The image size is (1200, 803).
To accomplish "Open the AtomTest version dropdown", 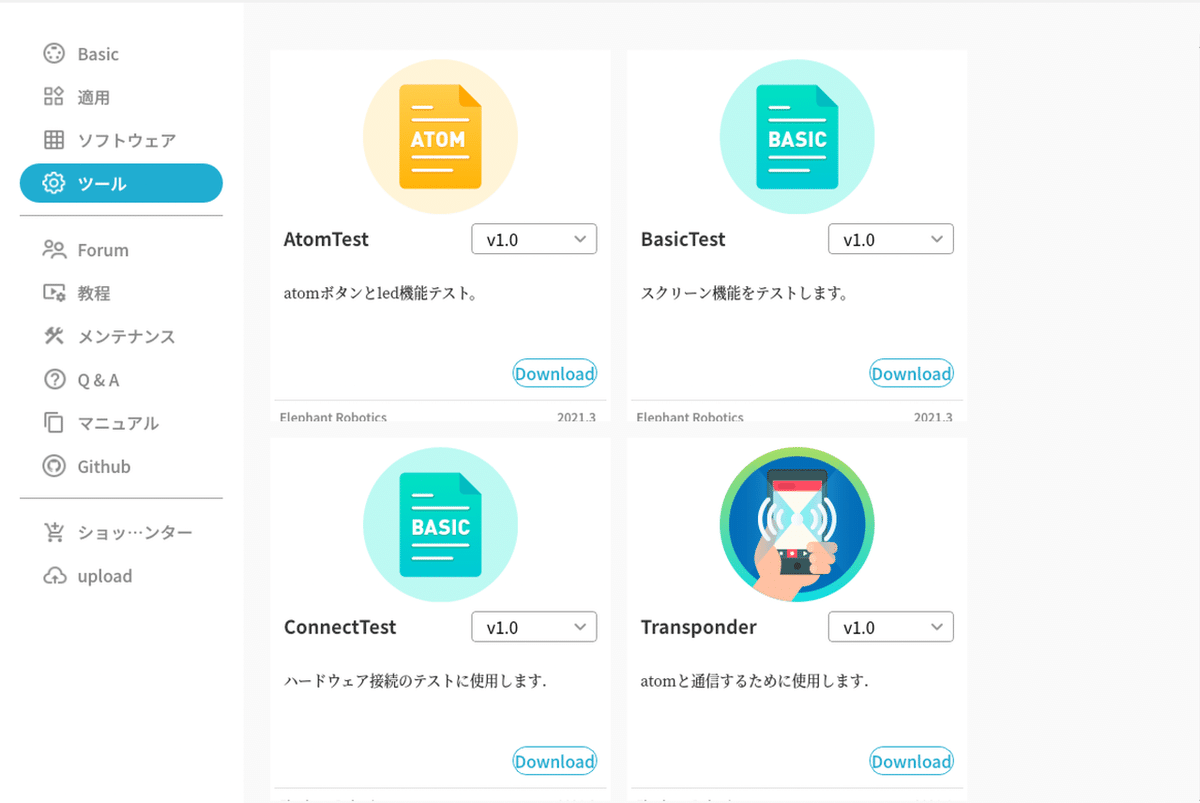I will tap(533, 239).
